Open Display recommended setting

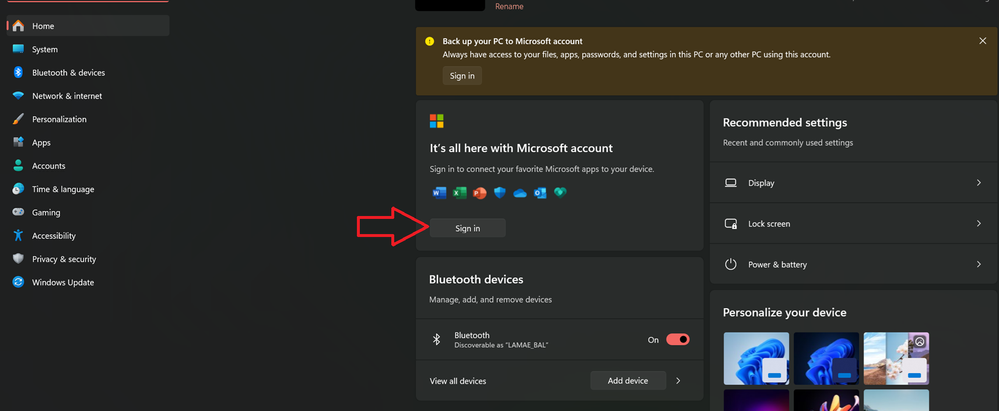[853, 183]
